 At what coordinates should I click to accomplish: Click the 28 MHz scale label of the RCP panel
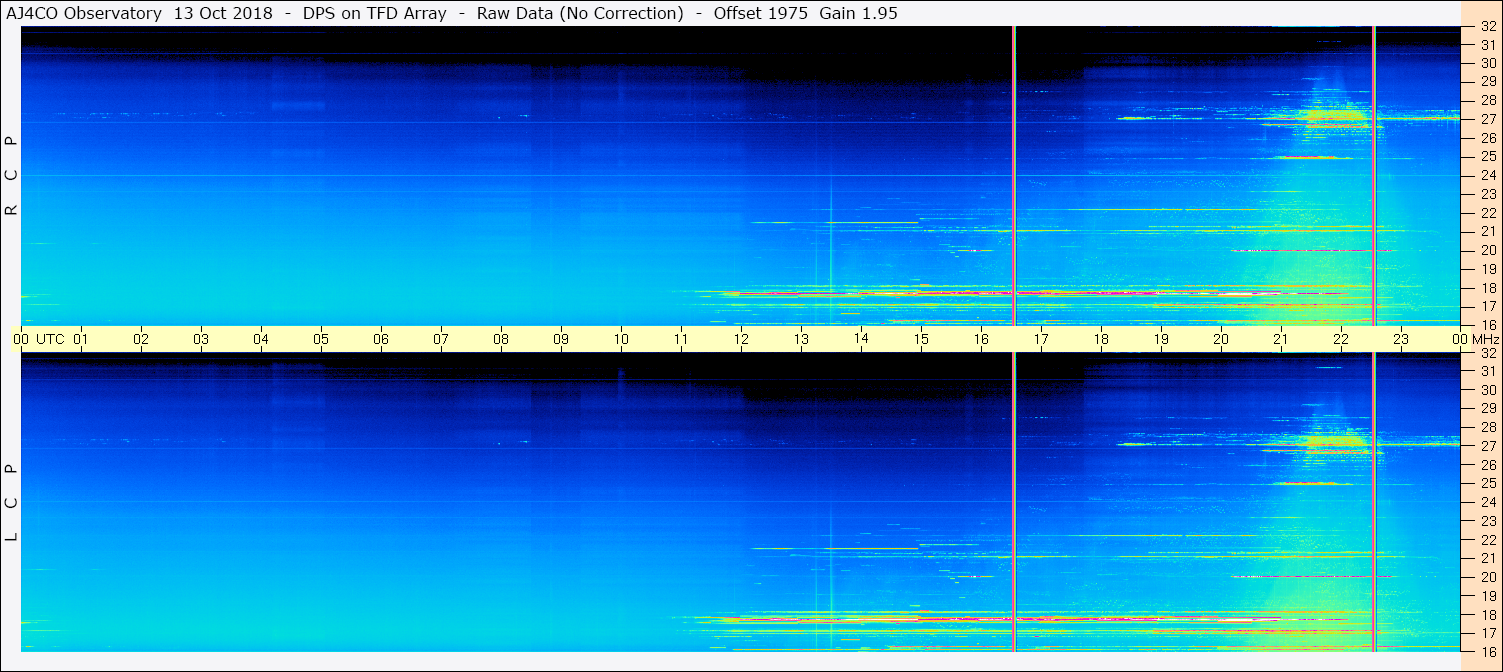tap(1488, 100)
